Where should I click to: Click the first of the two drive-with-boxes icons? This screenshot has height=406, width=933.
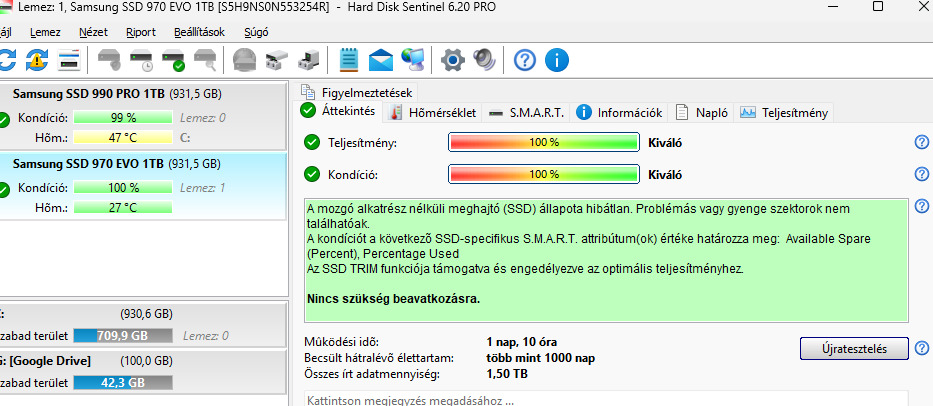[275, 60]
